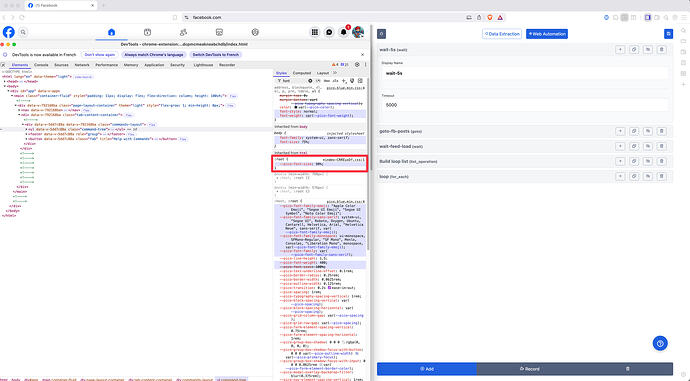
Task: Open the Facebook Messenger icon
Action: click(329, 32)
